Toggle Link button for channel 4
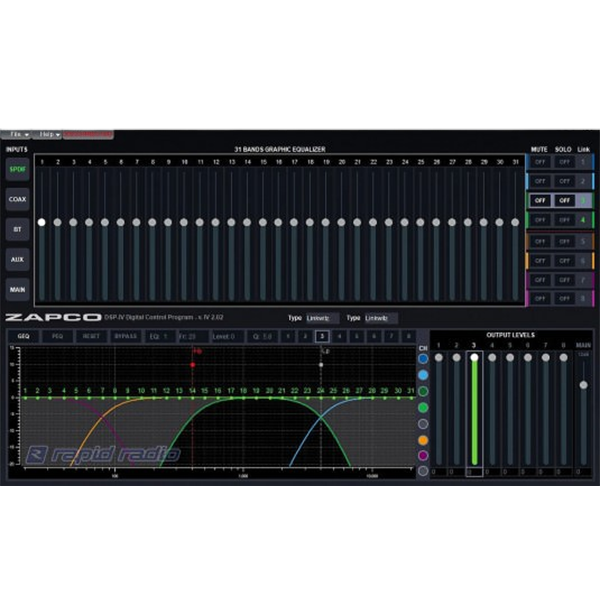Screen dimensions: 600x600 [x=583, y=220]
